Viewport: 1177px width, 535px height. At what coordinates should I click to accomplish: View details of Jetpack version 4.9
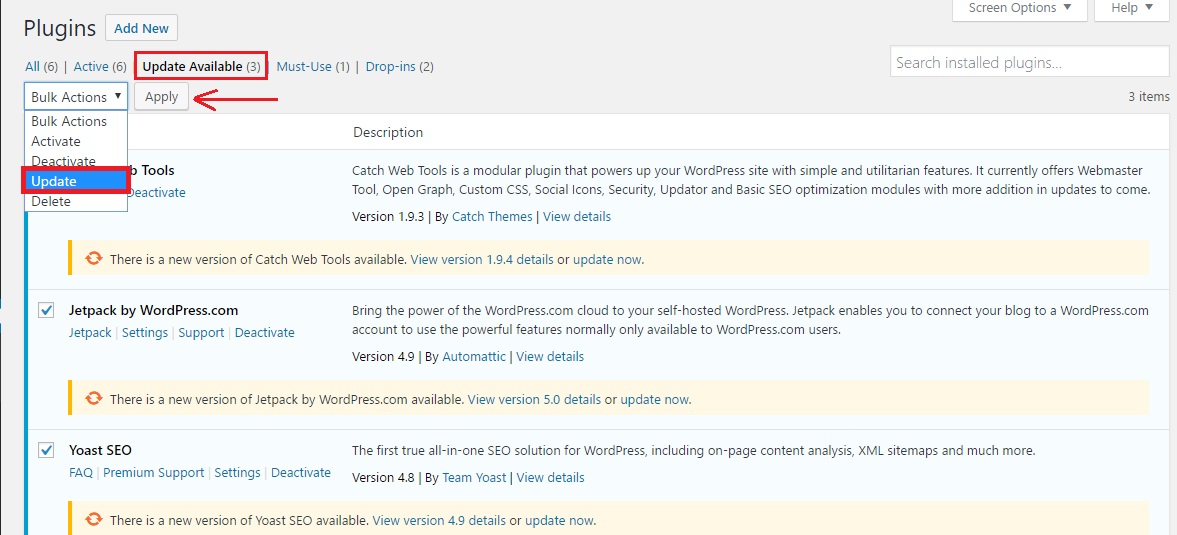(550, 357)
